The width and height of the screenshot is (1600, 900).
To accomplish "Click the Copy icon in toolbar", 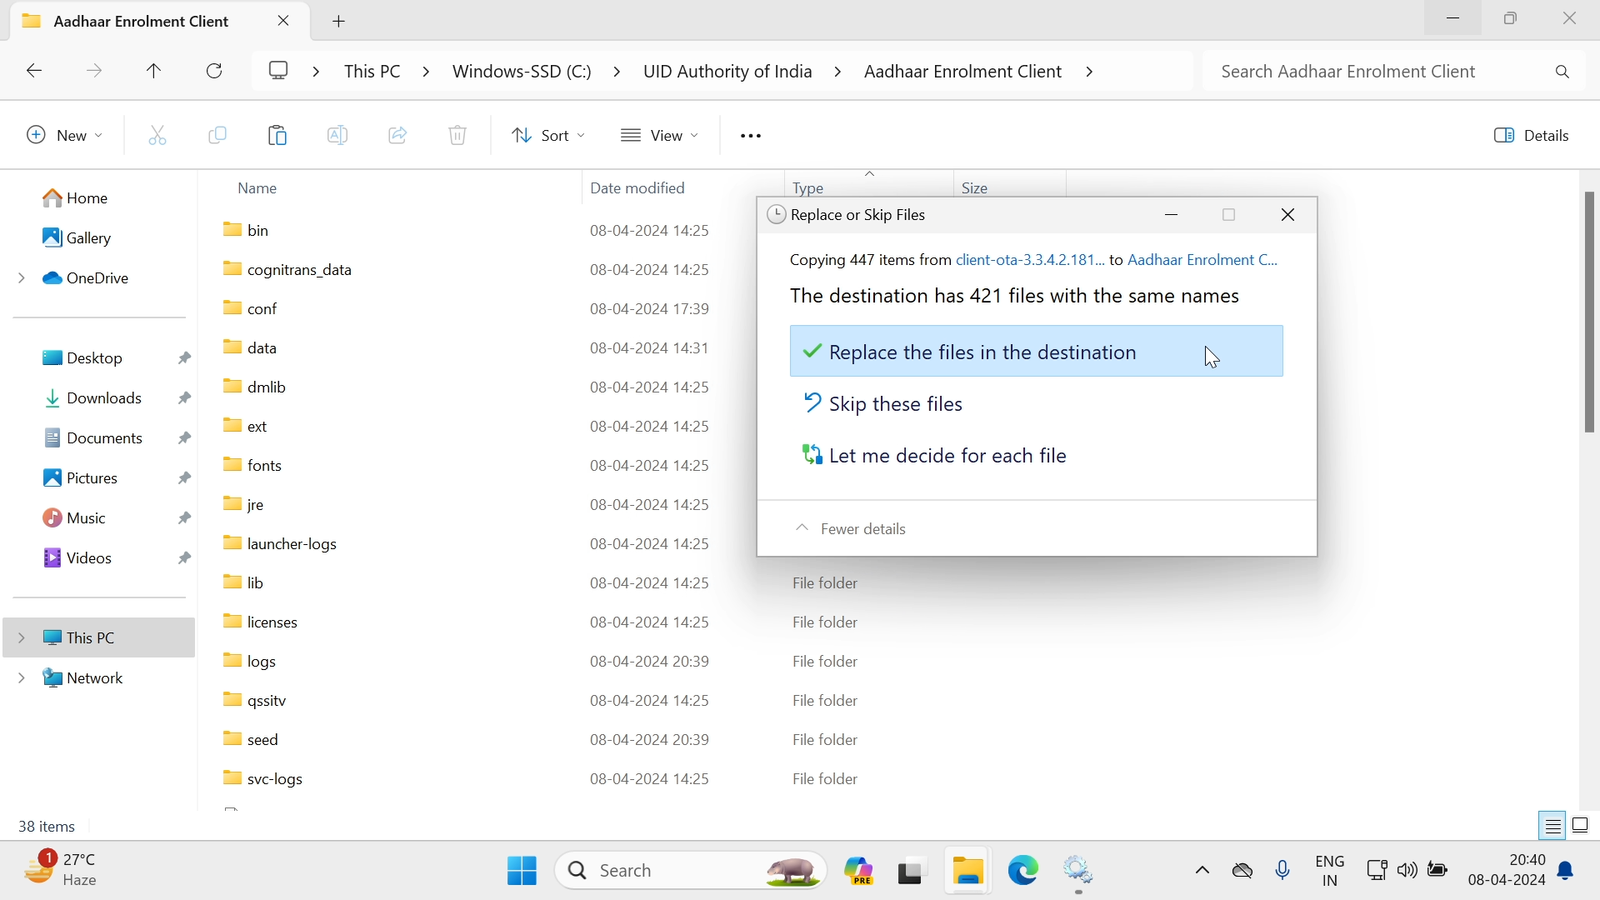I will click(217, 135).
